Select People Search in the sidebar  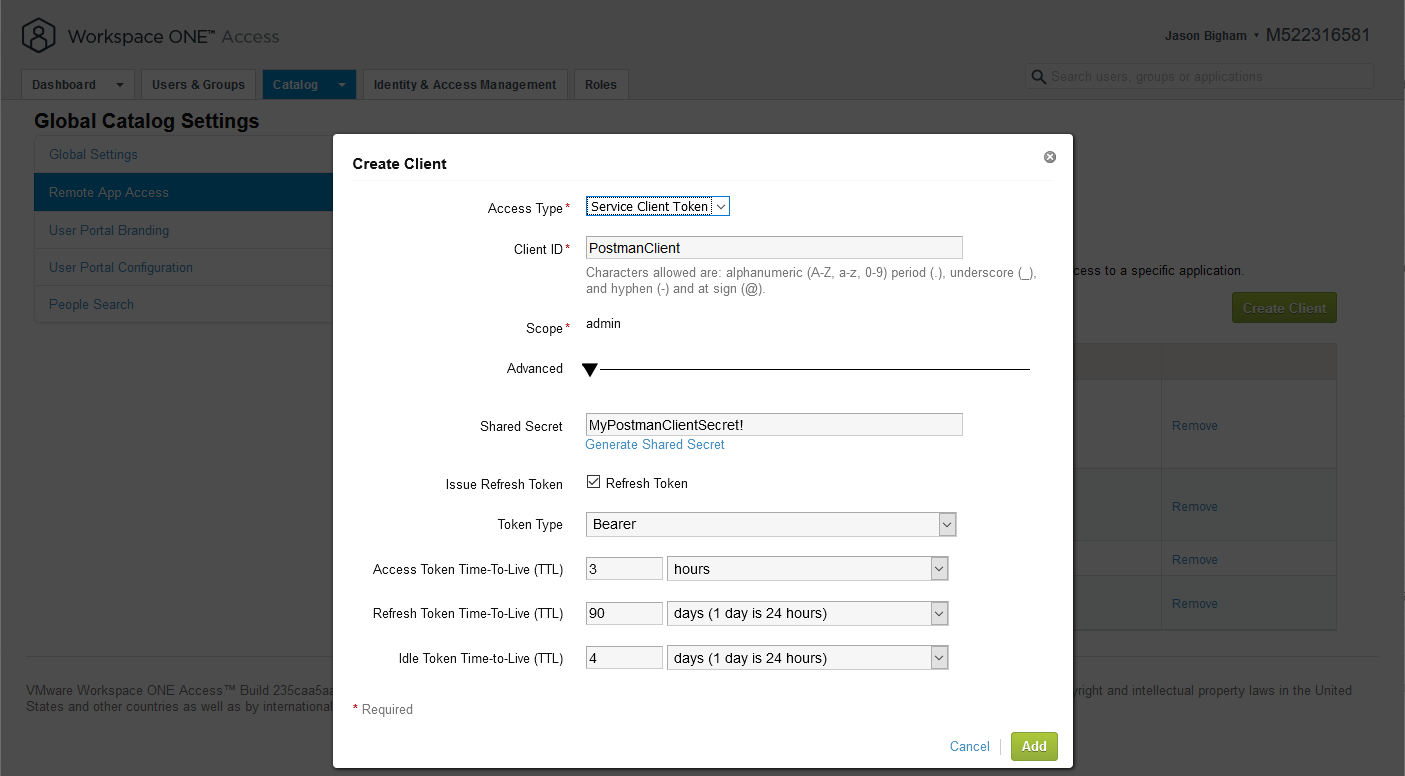[x=91, y=304]
